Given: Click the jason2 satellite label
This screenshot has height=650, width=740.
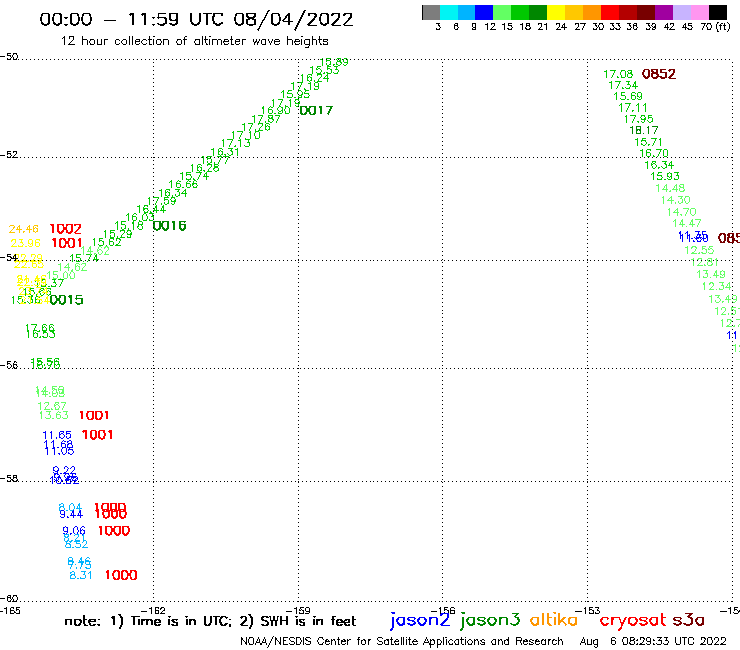Looking at the screenshot, I should click(420, 620).
